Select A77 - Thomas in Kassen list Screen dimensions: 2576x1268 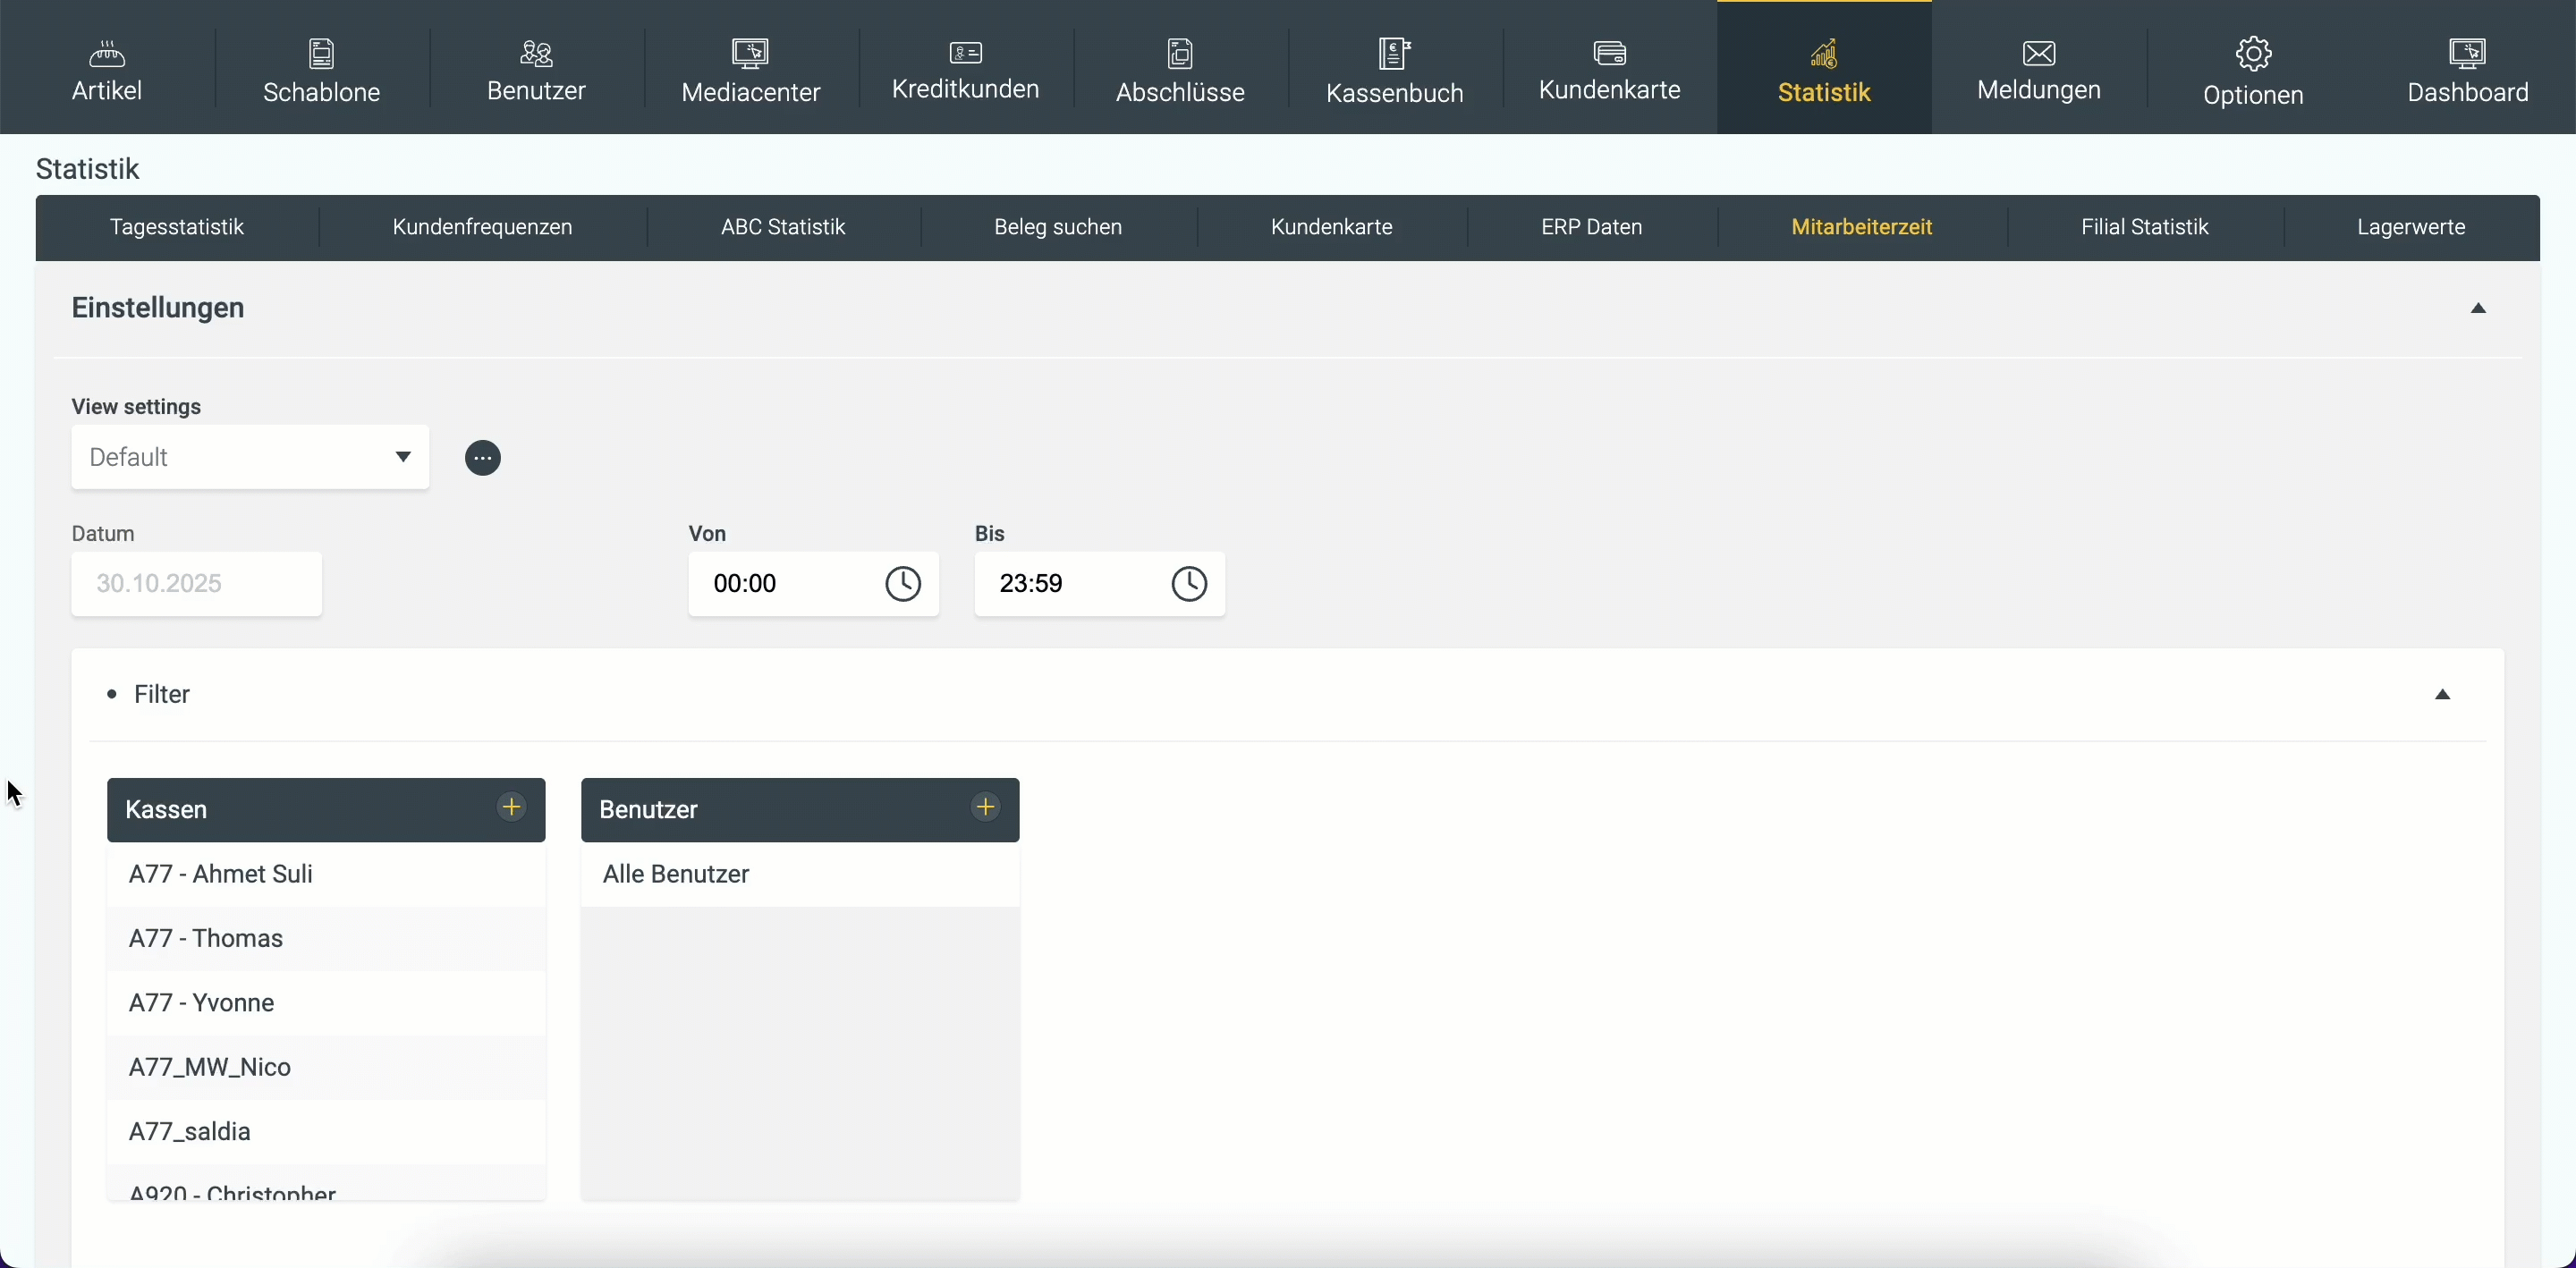[x=206, y=938]
